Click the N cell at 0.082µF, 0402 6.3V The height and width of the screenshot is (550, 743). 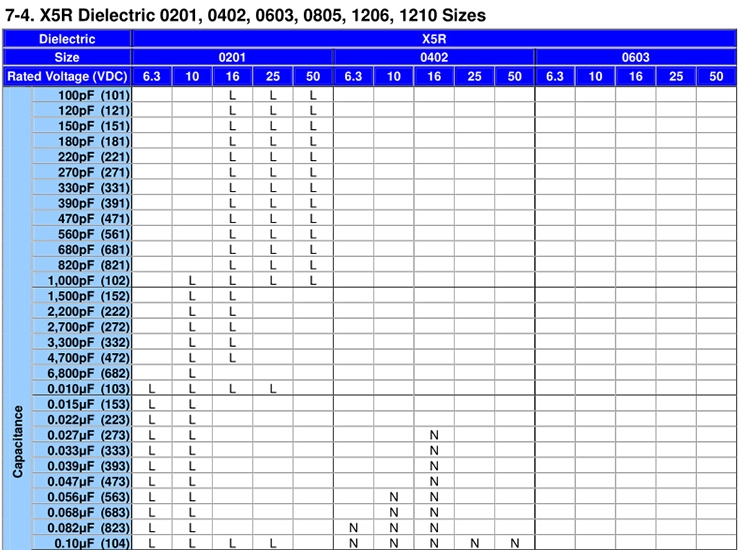[353, 528]
